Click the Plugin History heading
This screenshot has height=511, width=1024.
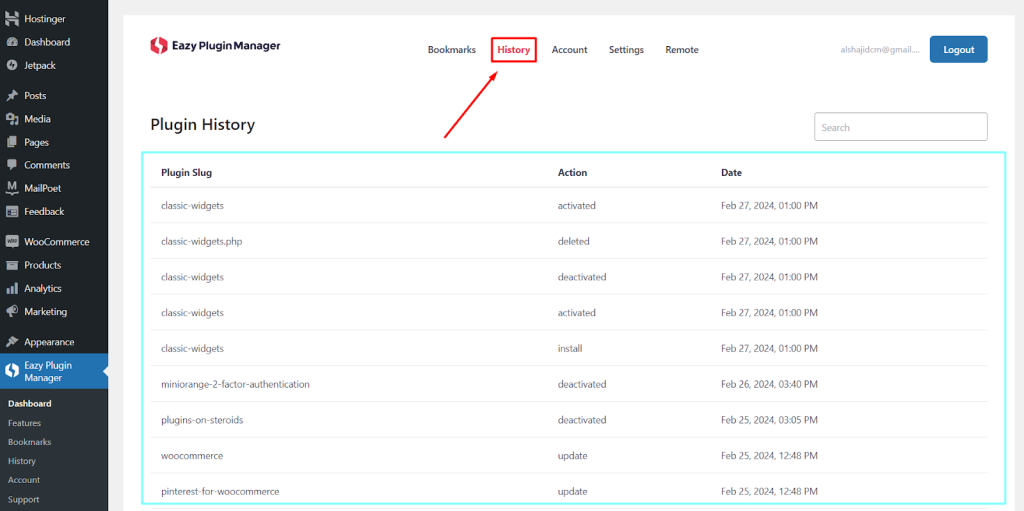pos(202,125)
